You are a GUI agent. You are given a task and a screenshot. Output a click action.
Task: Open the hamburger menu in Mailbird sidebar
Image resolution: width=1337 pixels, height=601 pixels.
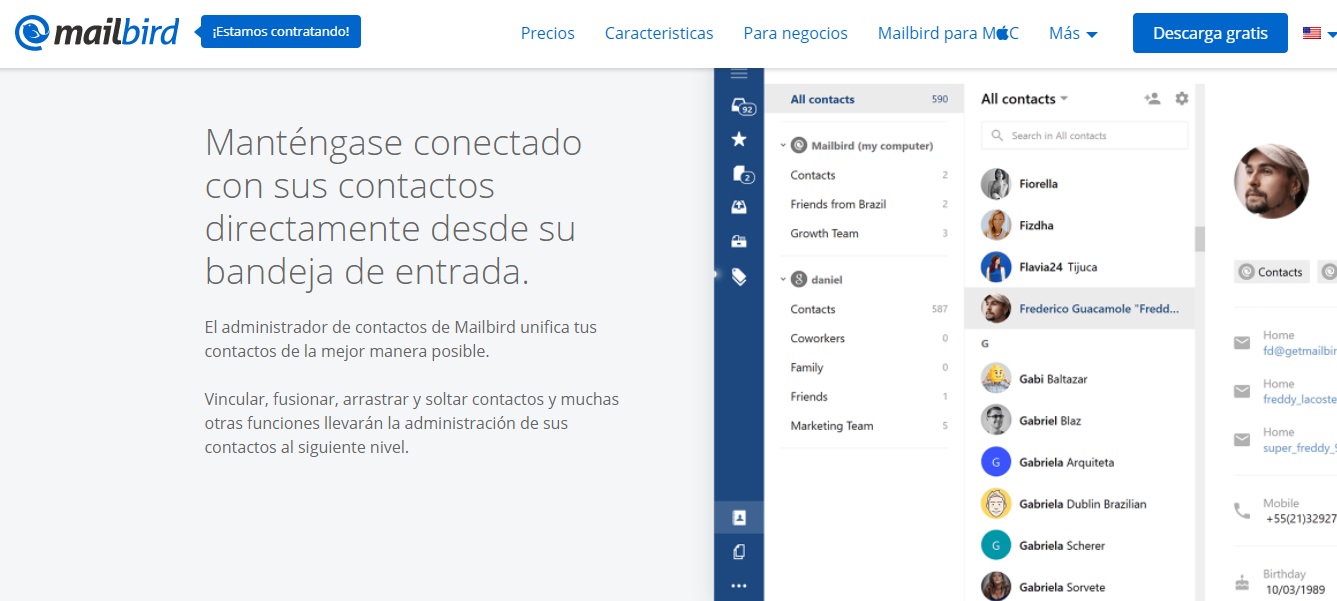tap(739, 74)
